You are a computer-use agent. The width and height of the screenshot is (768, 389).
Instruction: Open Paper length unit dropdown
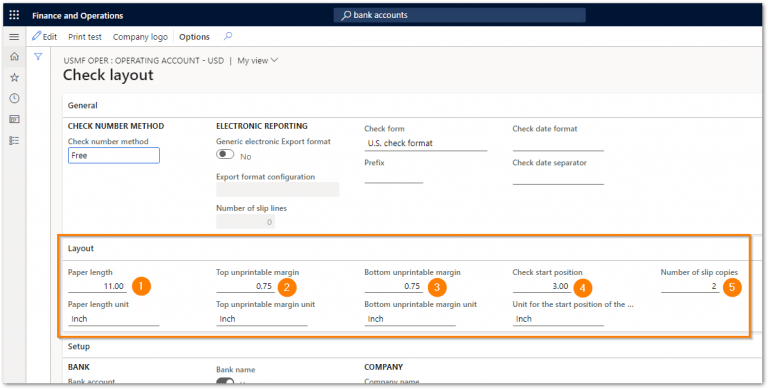(114, 319)
